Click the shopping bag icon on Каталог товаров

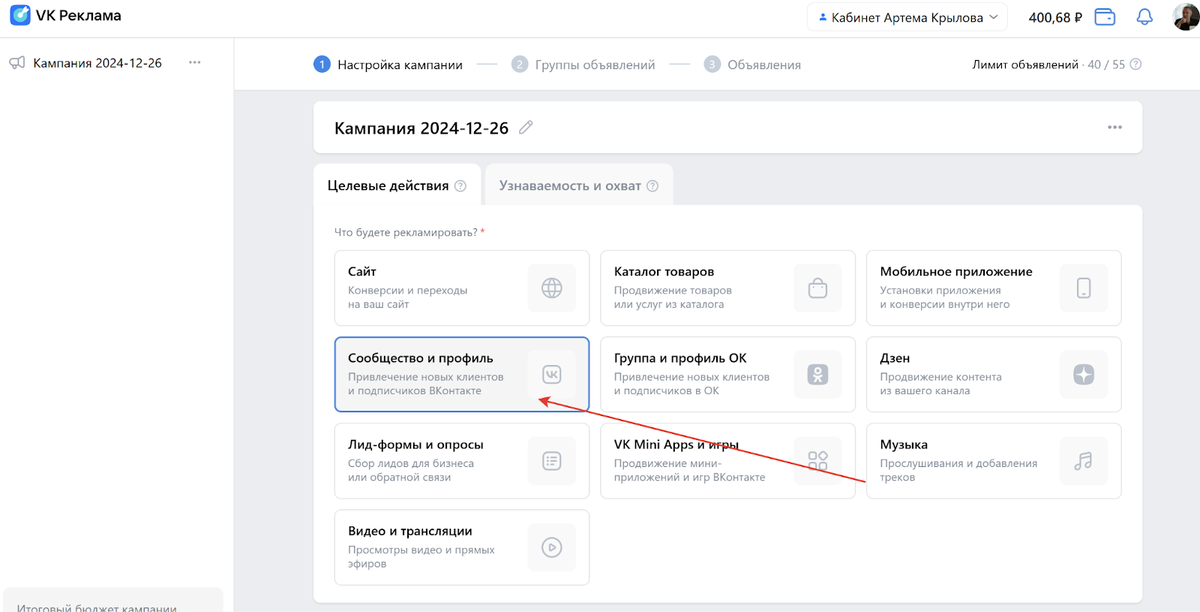tap(818, 288)
